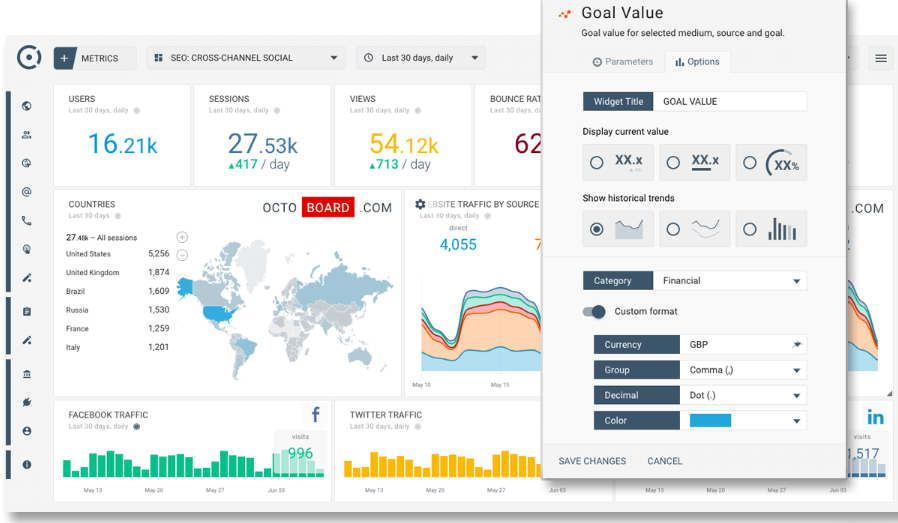
Task: Click the small dot icon beside Sessions subtitle
Action: tap(277, 111)
